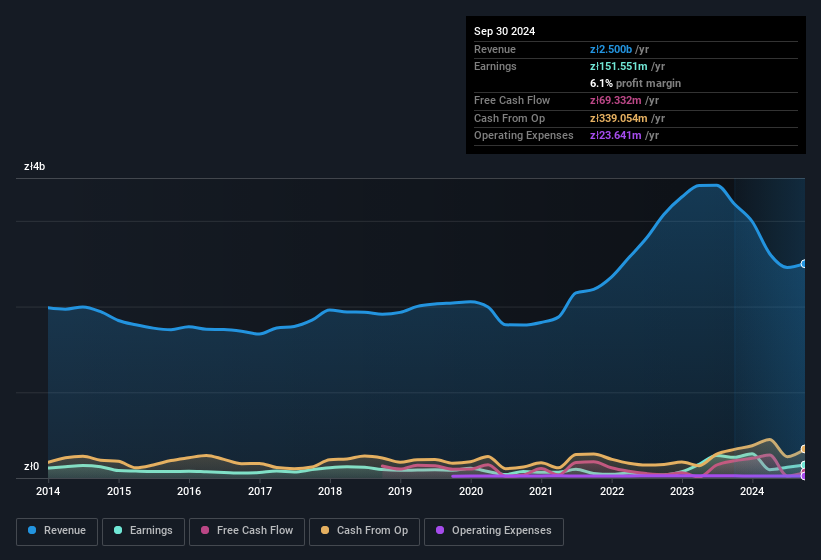Image resolution: width=821 pixels, height=560 pixels.
Task: Click the orange Cash From Op end marker
Action: 804,449
